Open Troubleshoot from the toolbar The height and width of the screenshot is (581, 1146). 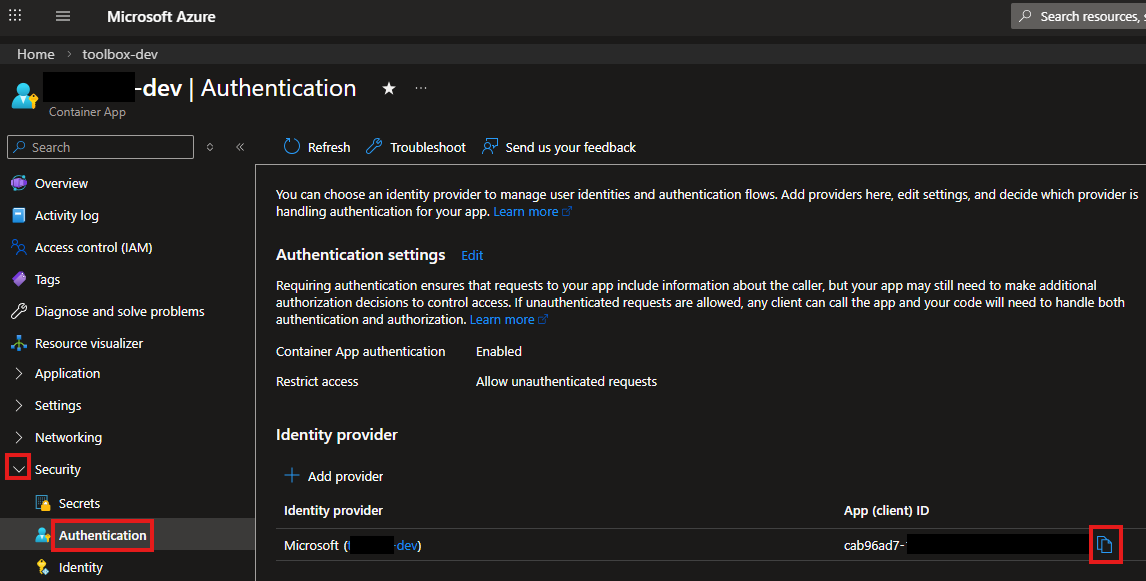pyautogui.click(x=416, y=147)
